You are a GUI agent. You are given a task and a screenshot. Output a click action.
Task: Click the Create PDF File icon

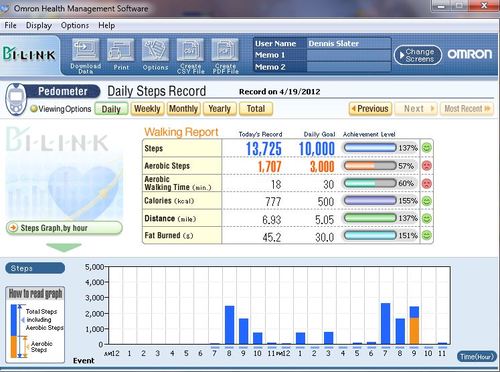pos(225,56)
